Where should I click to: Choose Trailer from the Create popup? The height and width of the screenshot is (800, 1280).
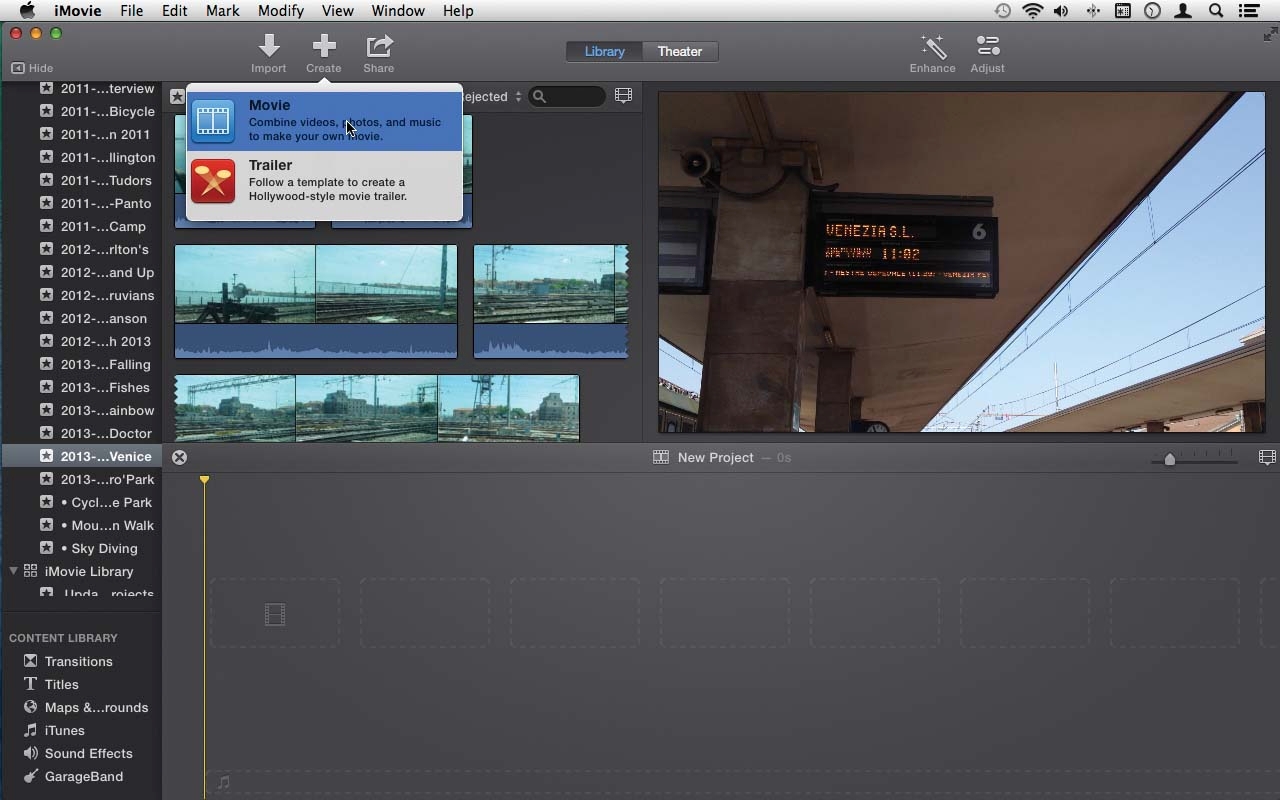(x=324, y=180)
